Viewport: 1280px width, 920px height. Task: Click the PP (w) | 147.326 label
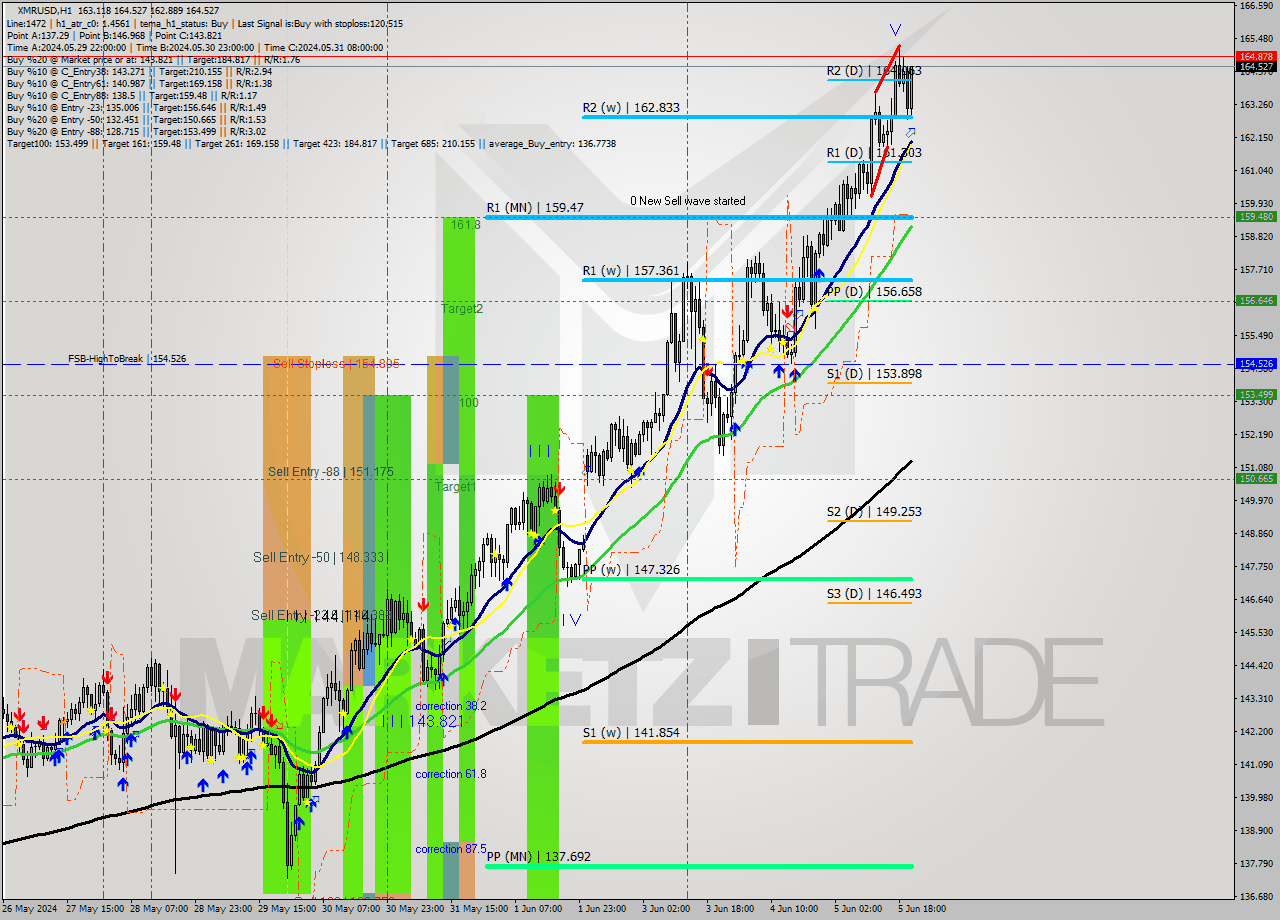(x=631, y=570)
